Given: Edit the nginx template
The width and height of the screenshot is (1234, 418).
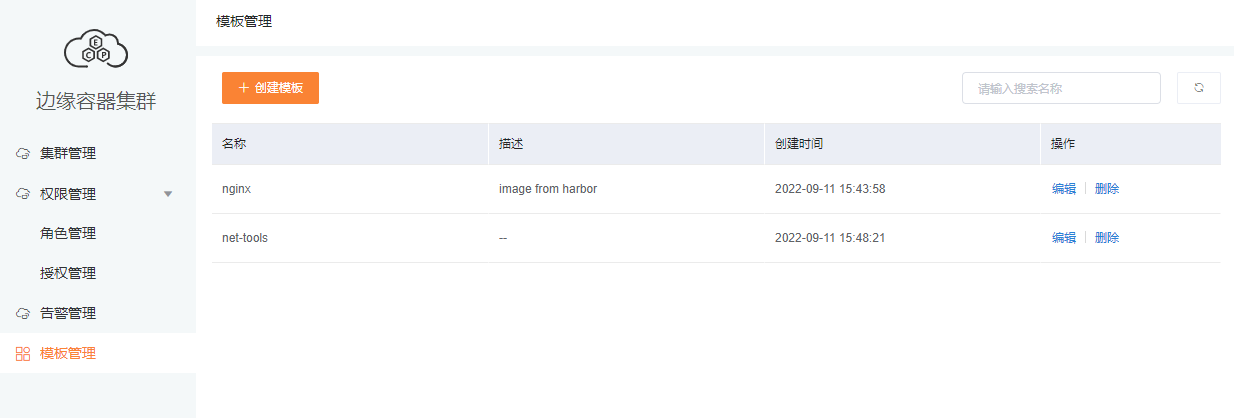Looking at the screenshot, I should [x=1064, y=189].
